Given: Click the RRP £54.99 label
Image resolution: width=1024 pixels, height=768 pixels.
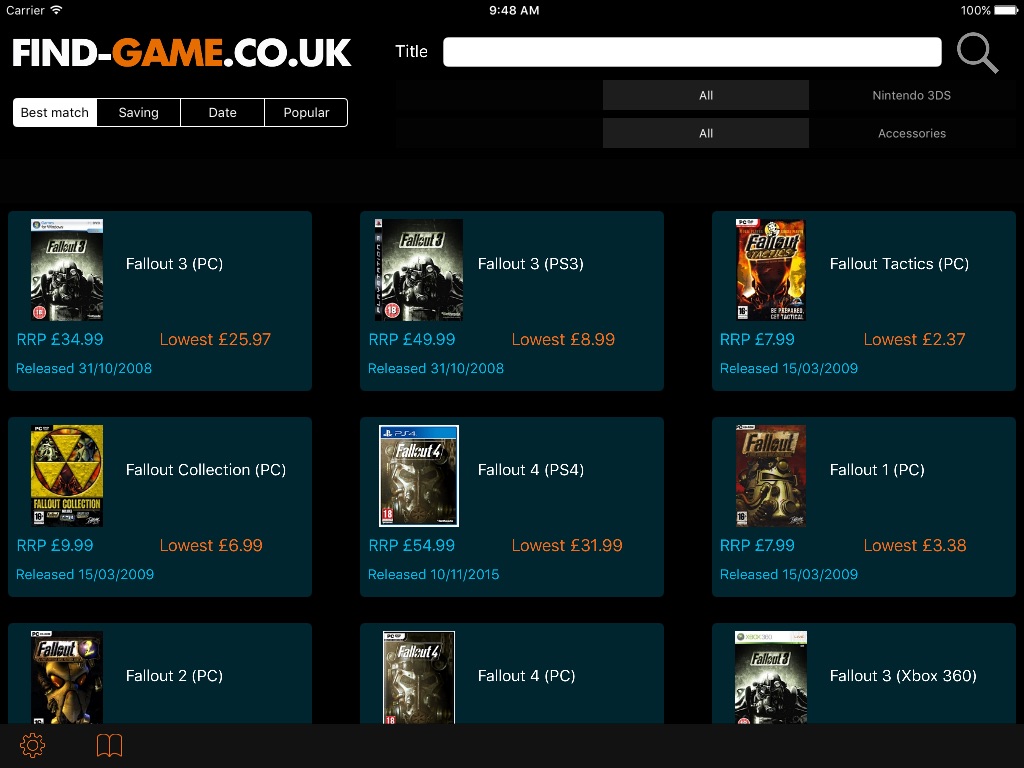Looking at the screenshot, I should tap(412, 545).
